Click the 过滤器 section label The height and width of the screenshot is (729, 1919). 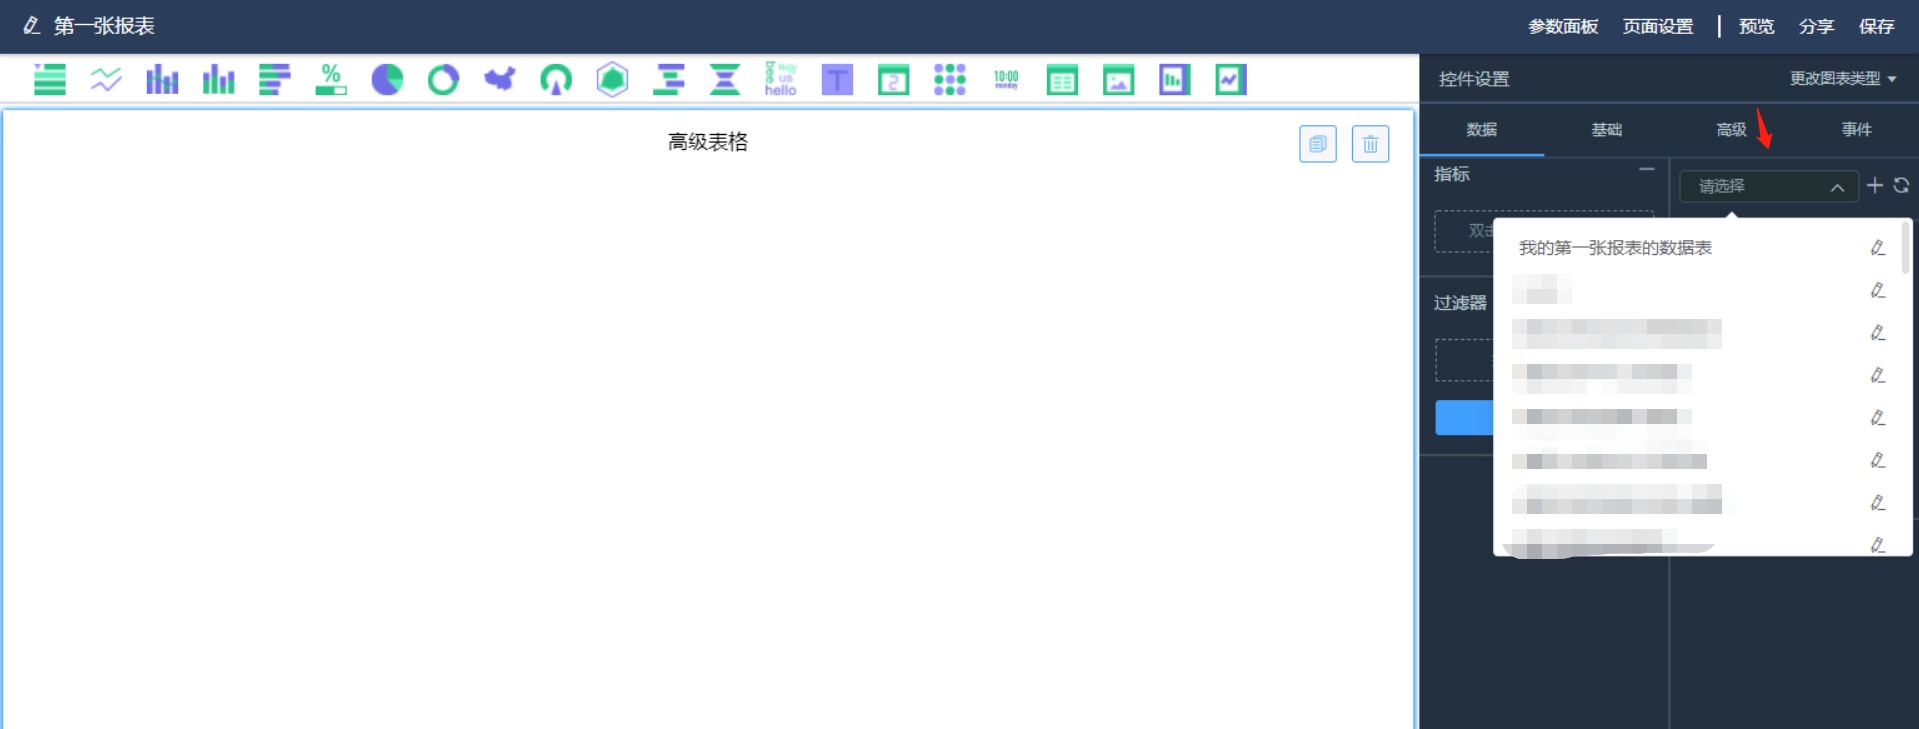pyautogui.click(x=1460, y=303)
